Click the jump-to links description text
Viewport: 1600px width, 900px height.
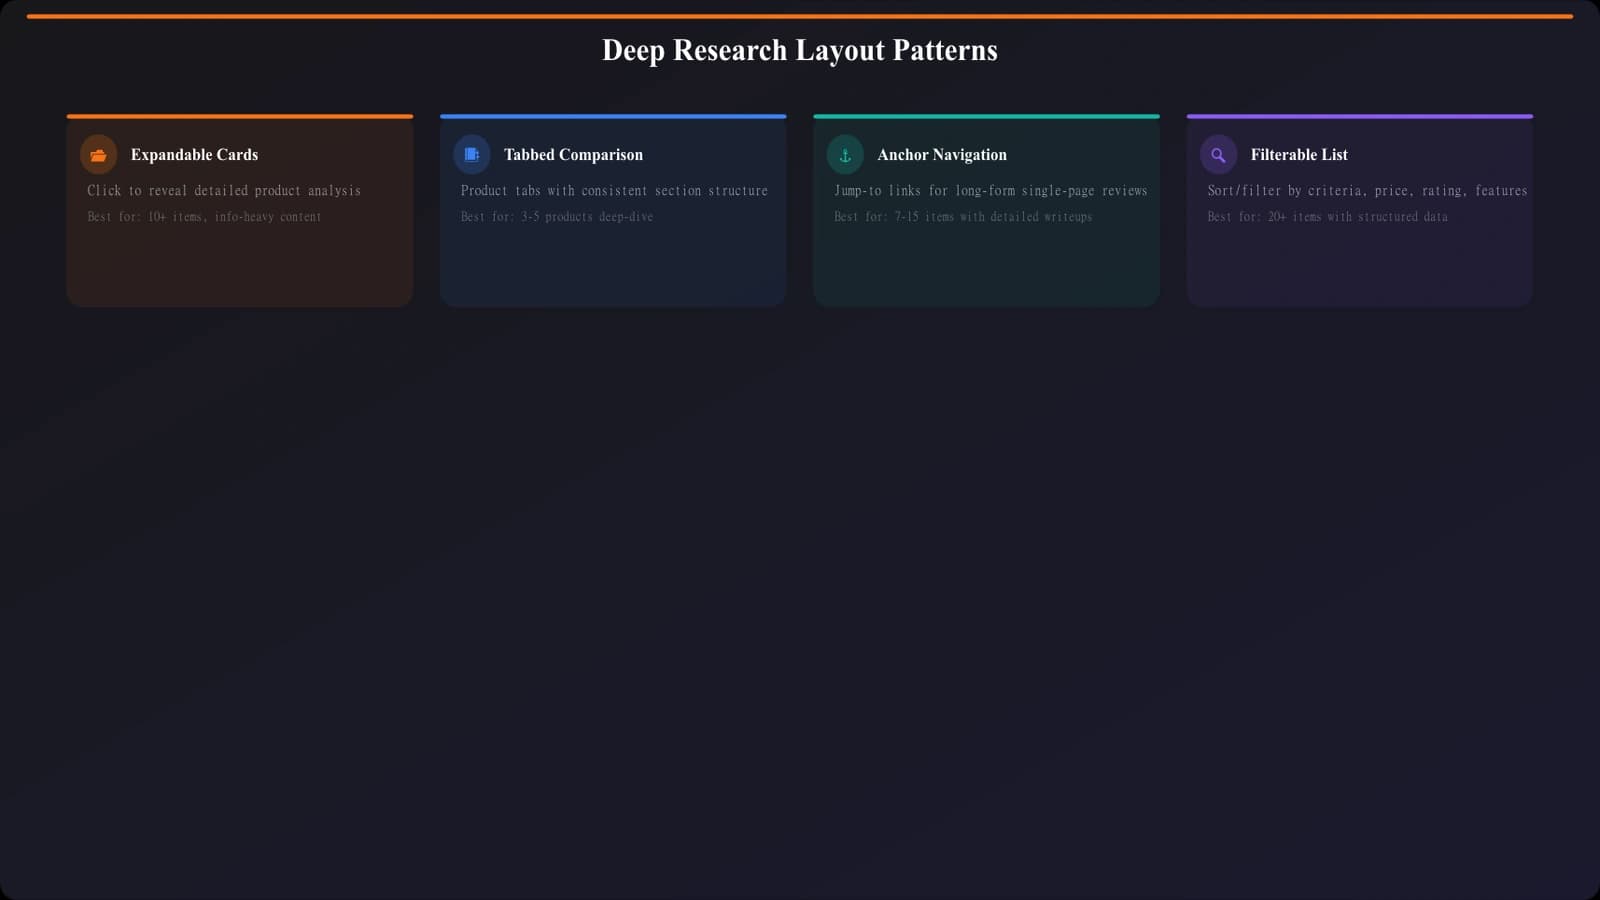[989, 190]
